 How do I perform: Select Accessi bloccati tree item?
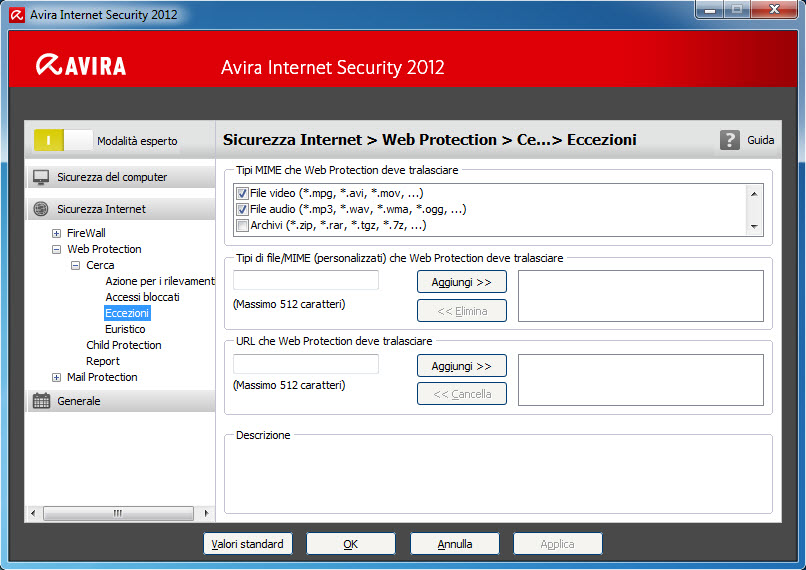click(142, 297)
